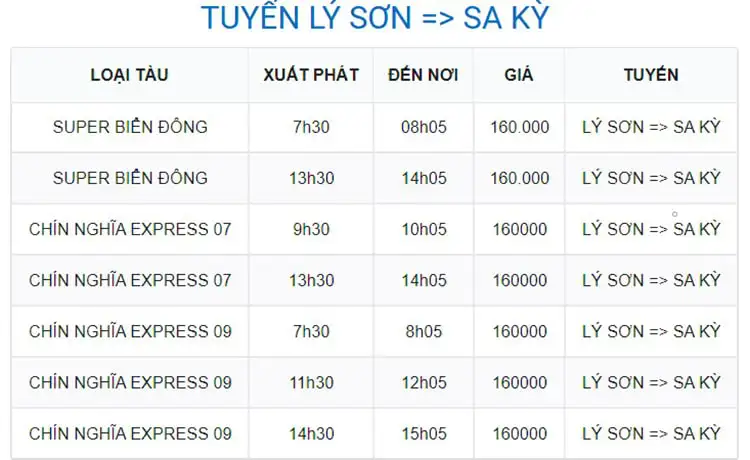This screenshot has height=460, width=750.
Task: Select CHÍN NGHĨA EXPRESS 09 departing at 14h30
Action: 130,434
